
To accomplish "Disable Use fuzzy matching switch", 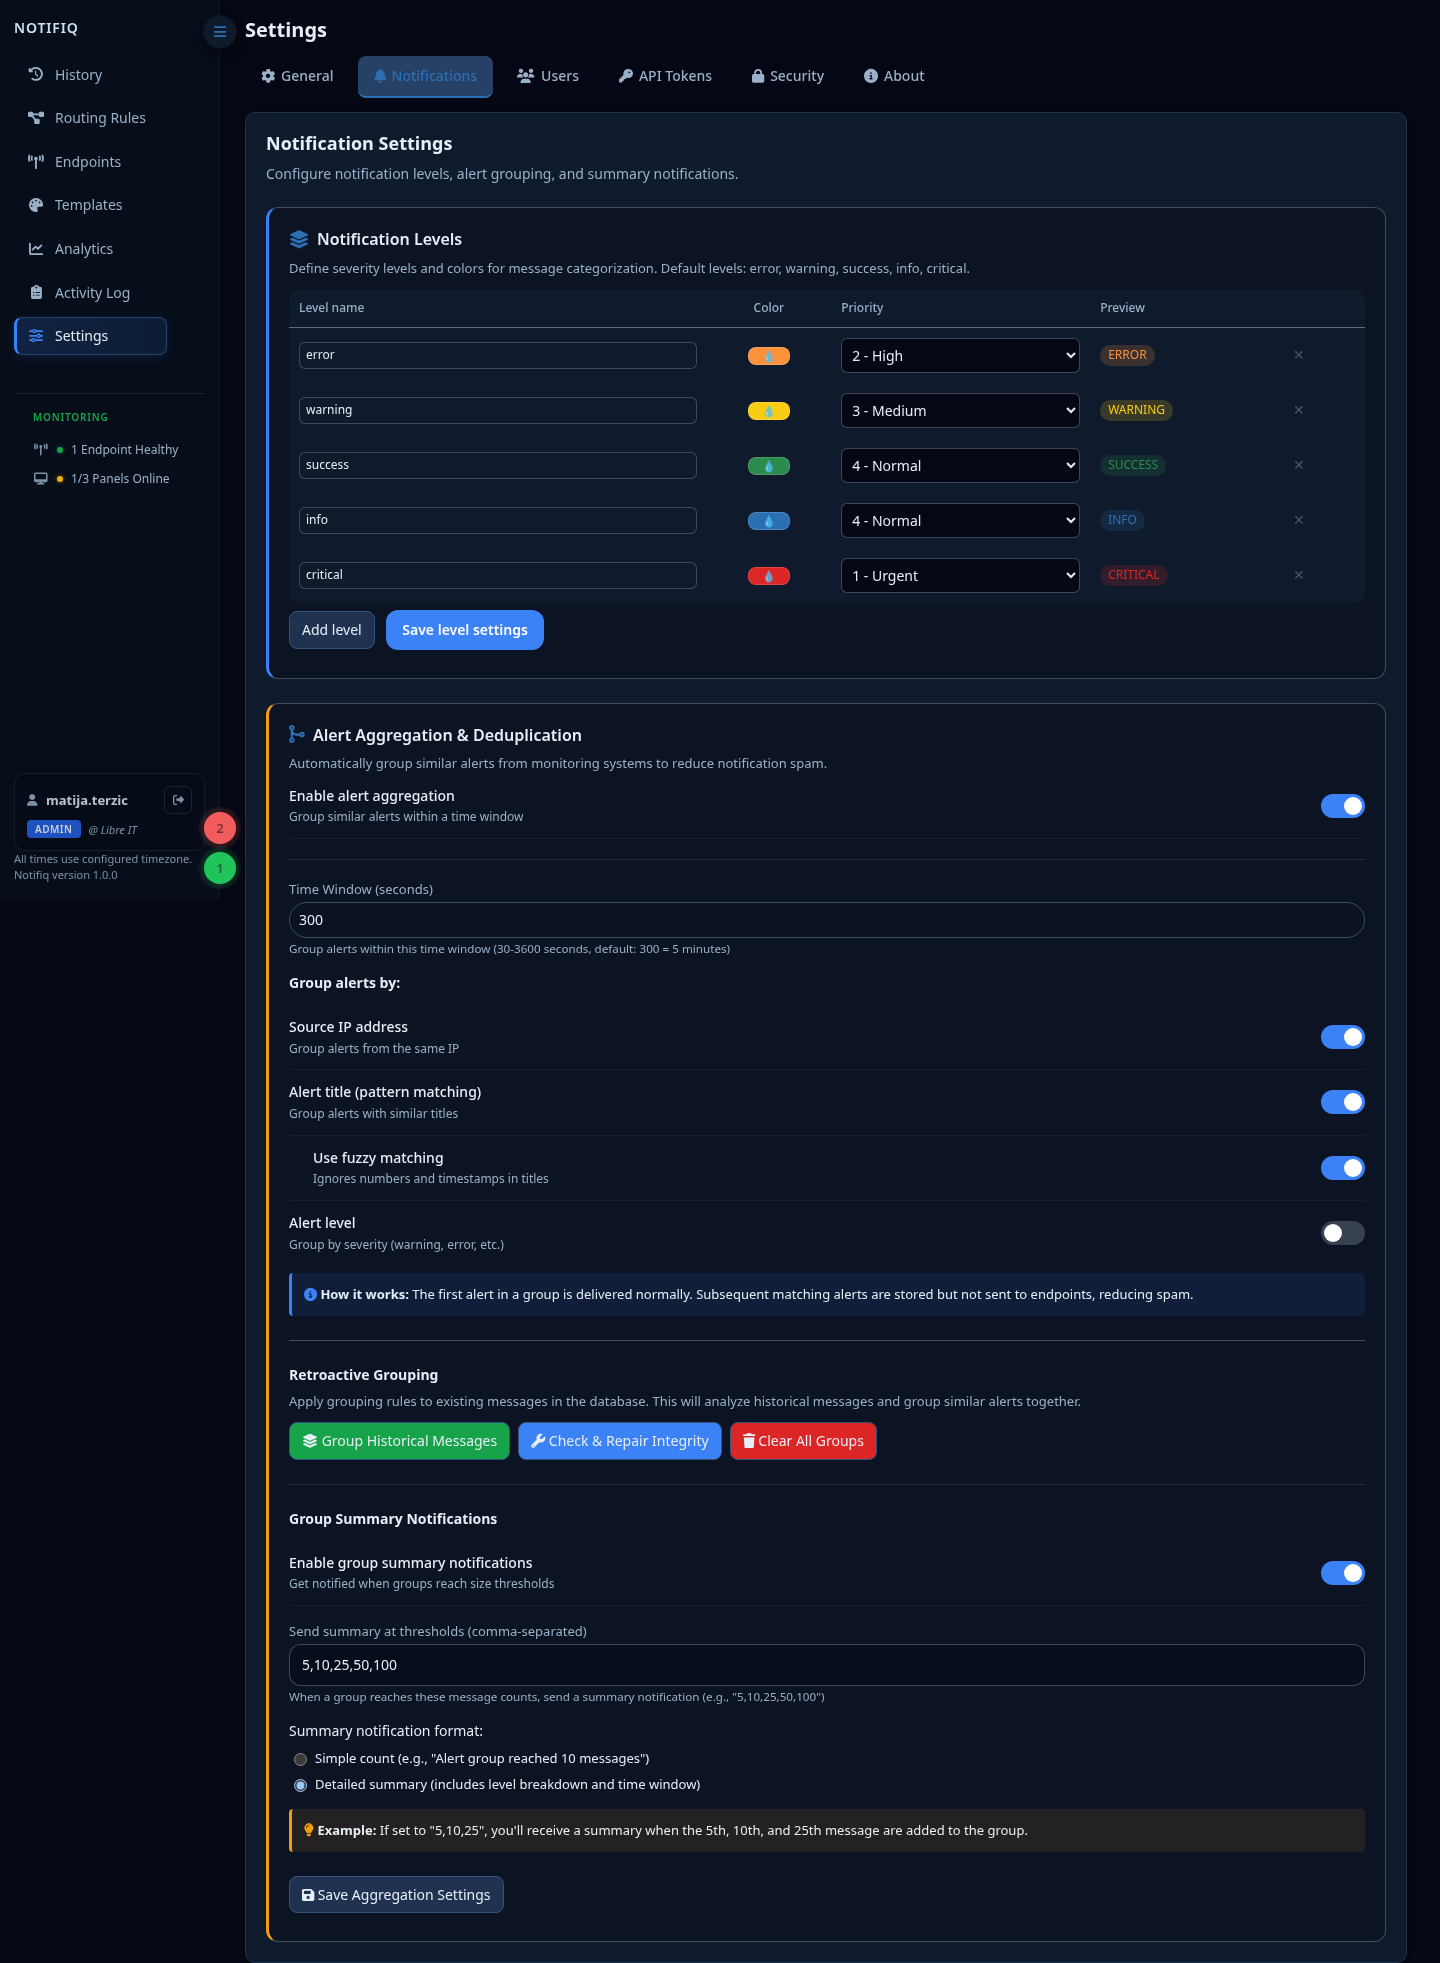I will (x=1342, y=1168).
